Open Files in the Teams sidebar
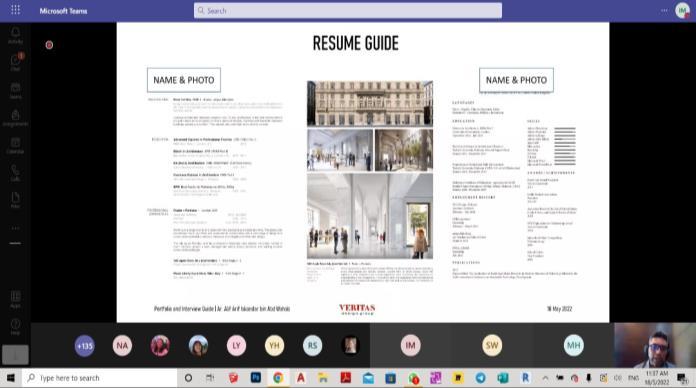The height and width of the screenshot is (388, 696). tap(15, 200)
